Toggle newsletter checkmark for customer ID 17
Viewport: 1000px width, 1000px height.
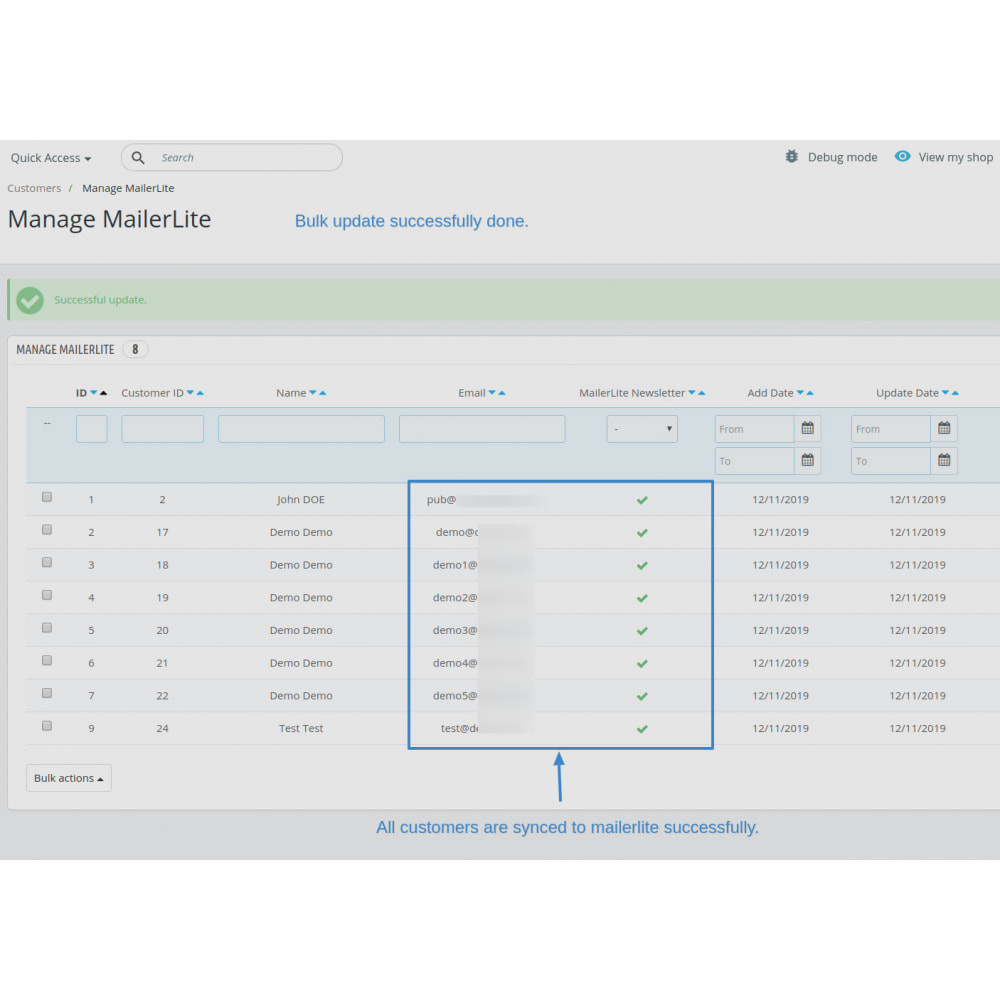coord(642,533)
